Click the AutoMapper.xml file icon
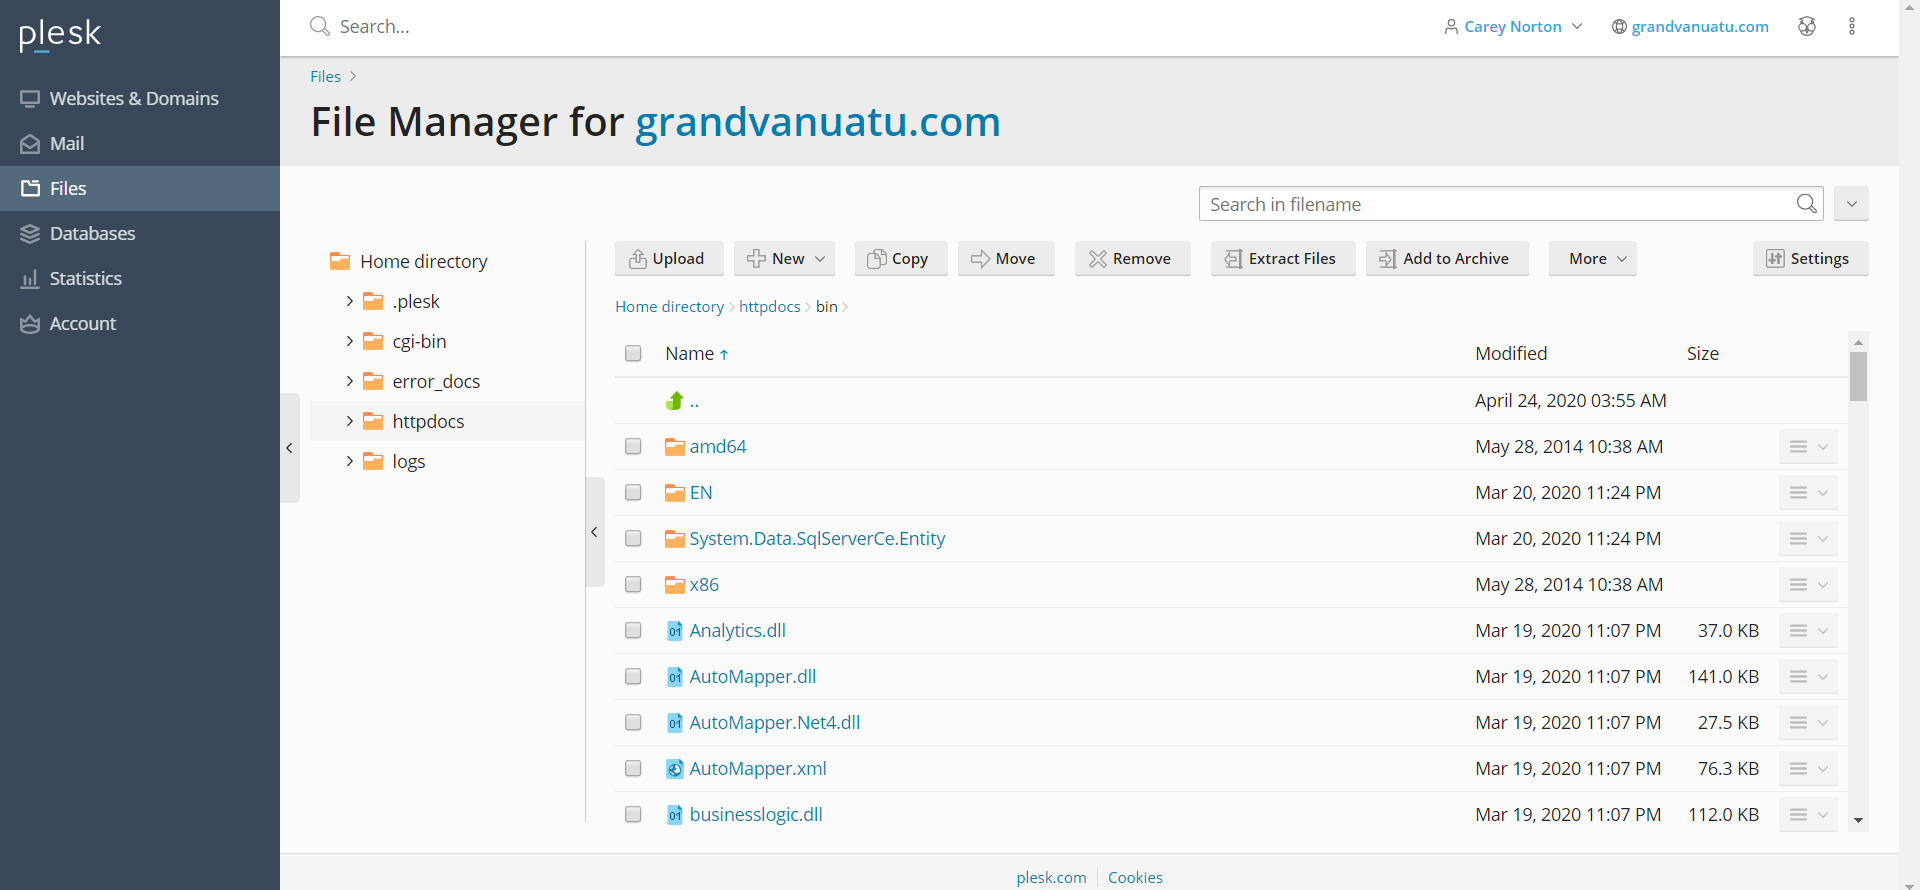This screenshot has width=1920, height=890. [675, 769]
